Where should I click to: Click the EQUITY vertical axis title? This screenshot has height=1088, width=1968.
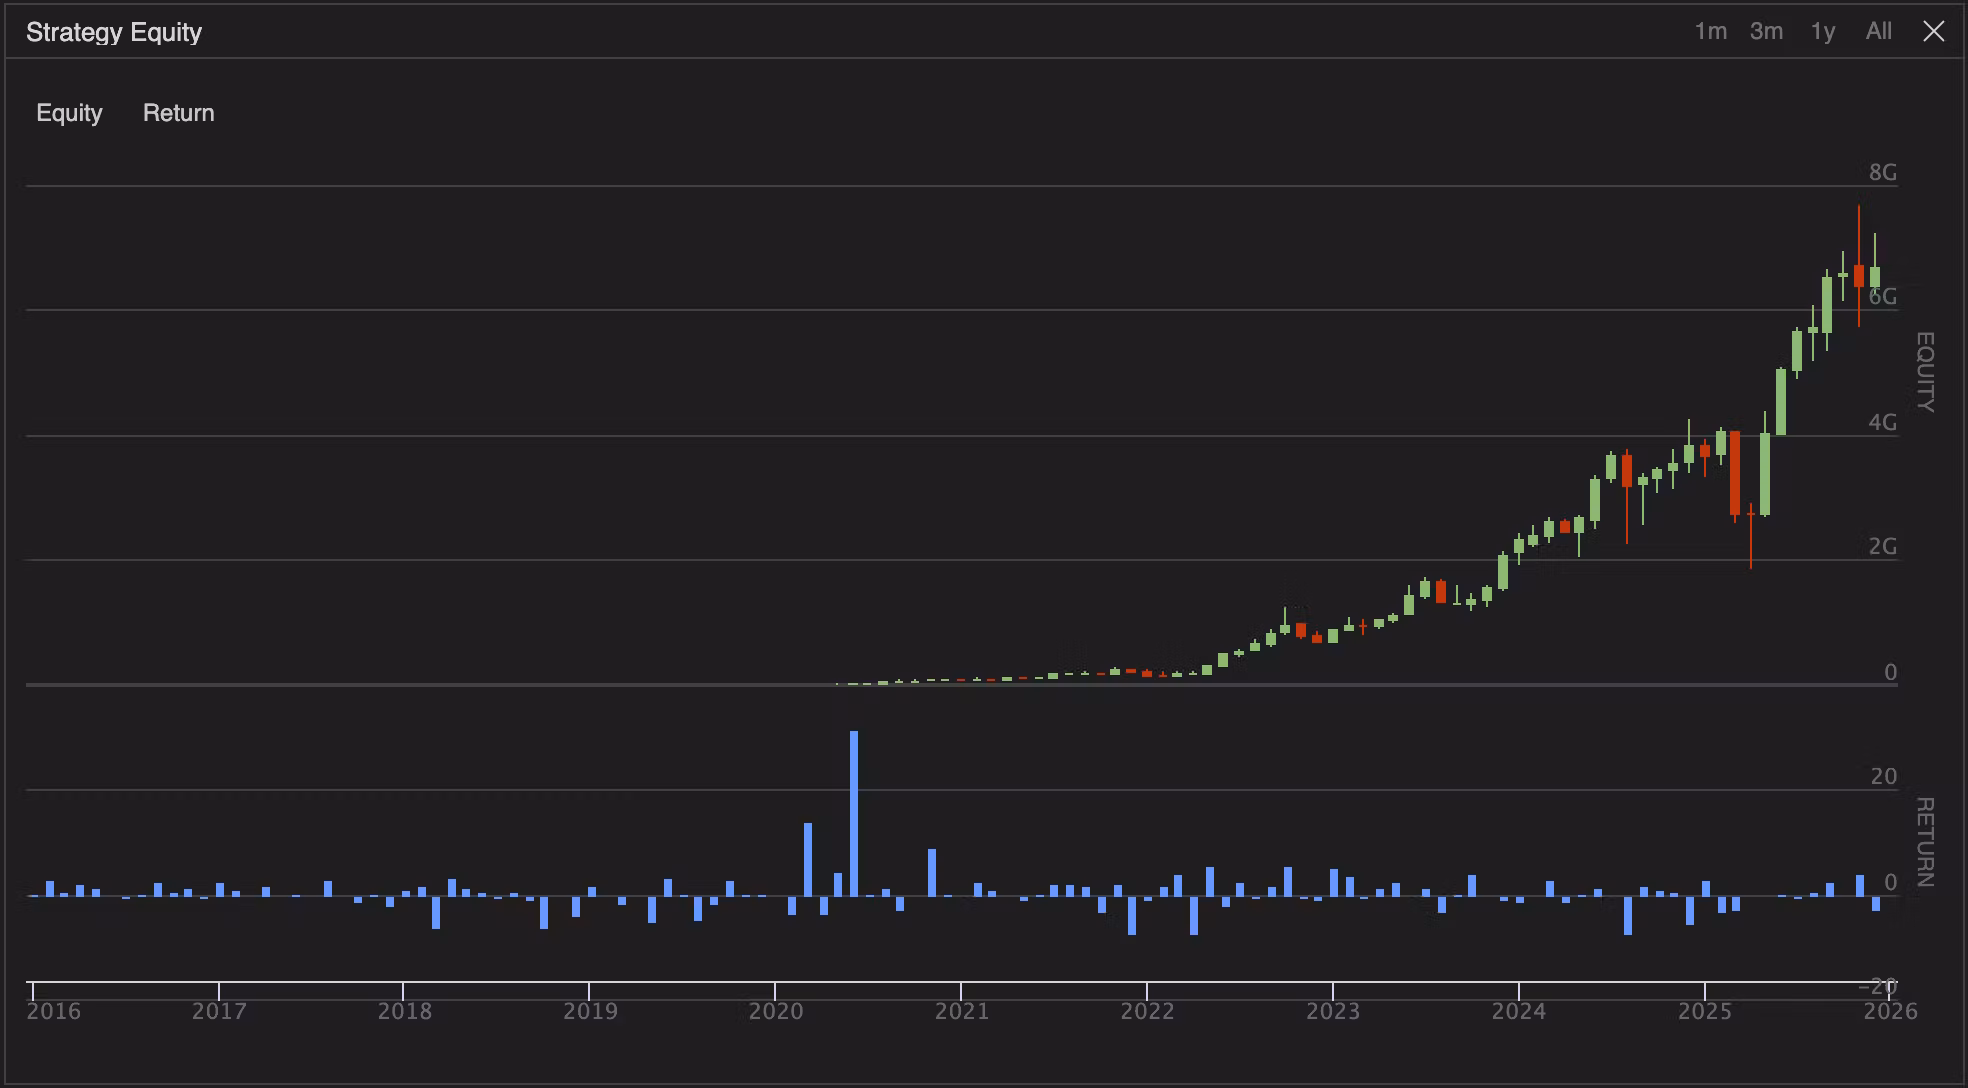1924,372
